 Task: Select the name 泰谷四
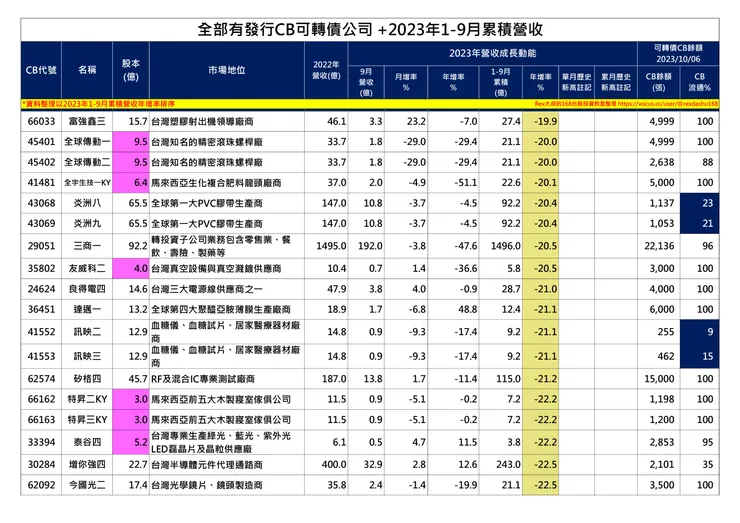(87, 442)
